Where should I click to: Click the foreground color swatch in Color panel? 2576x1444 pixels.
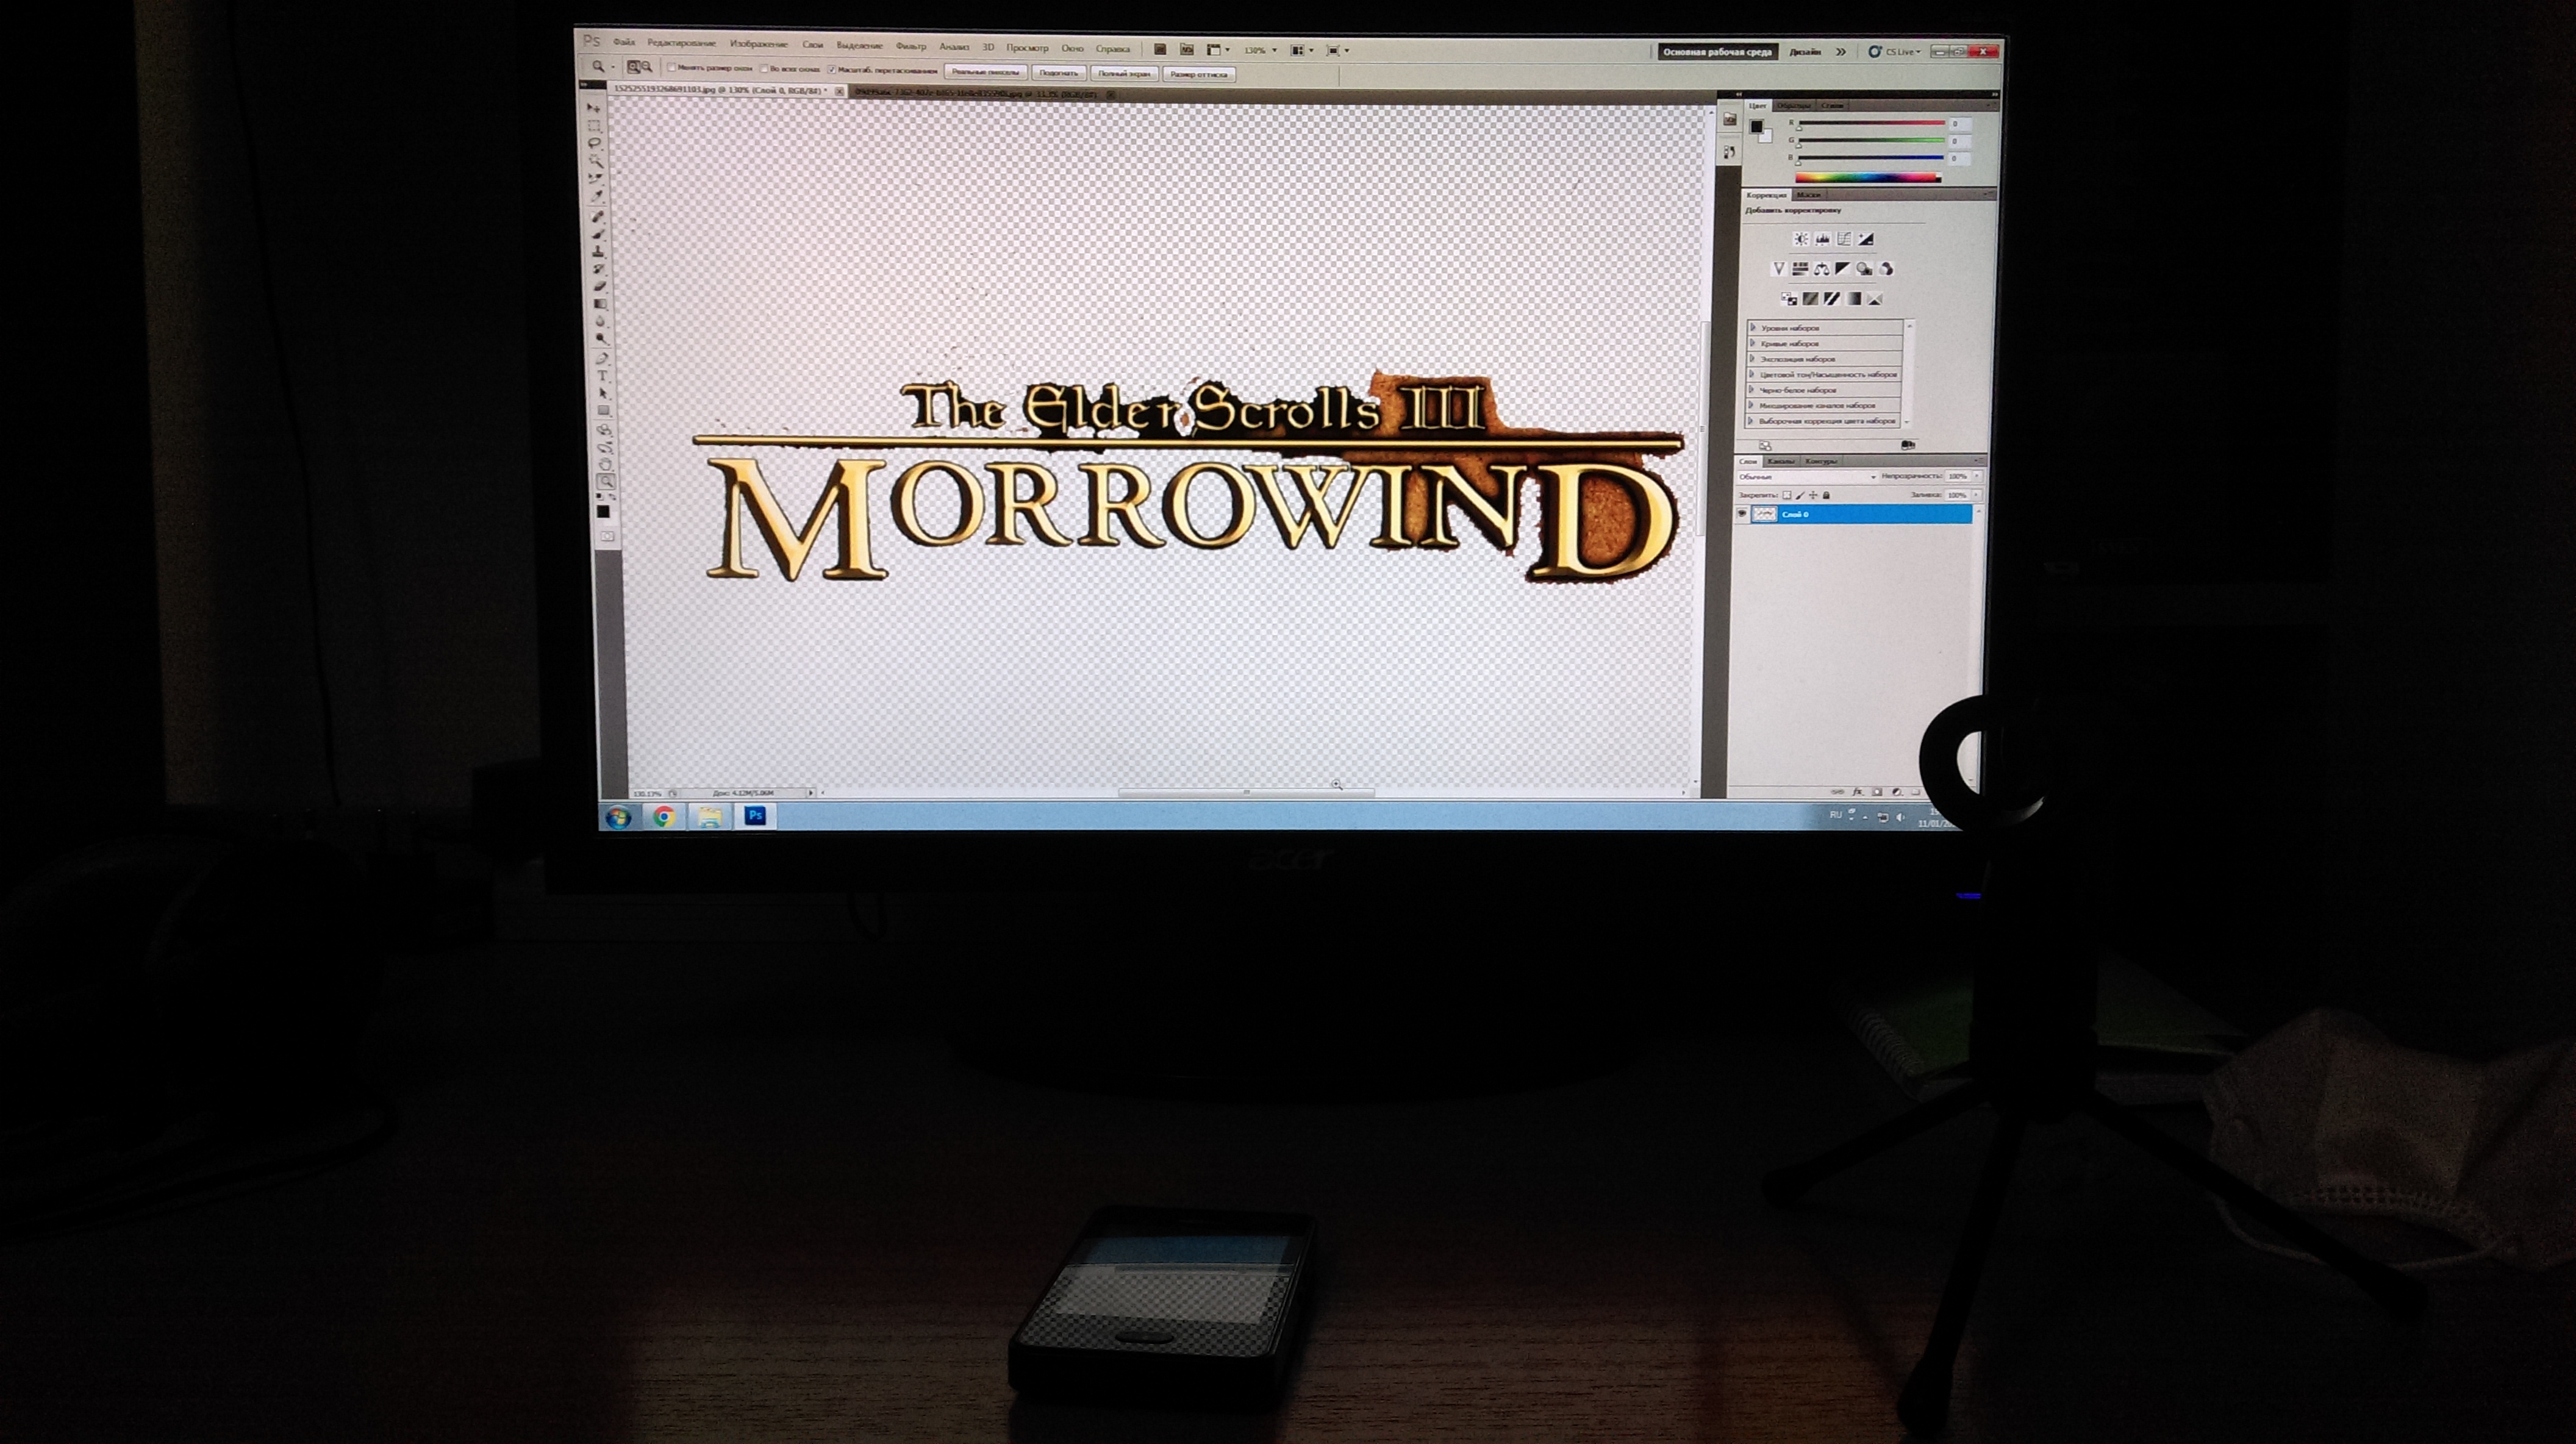(x=1756, y=126)
